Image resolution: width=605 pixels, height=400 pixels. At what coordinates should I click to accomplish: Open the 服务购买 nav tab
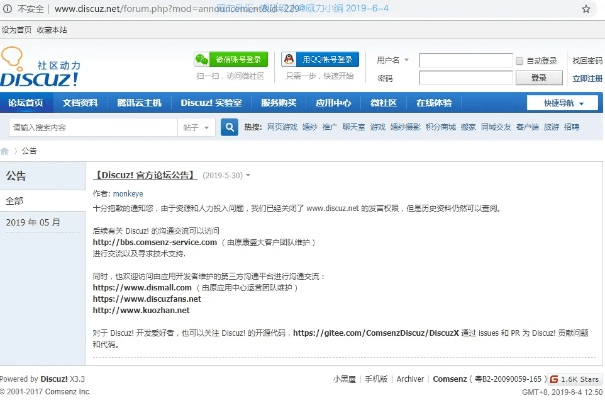pos(279,103)
